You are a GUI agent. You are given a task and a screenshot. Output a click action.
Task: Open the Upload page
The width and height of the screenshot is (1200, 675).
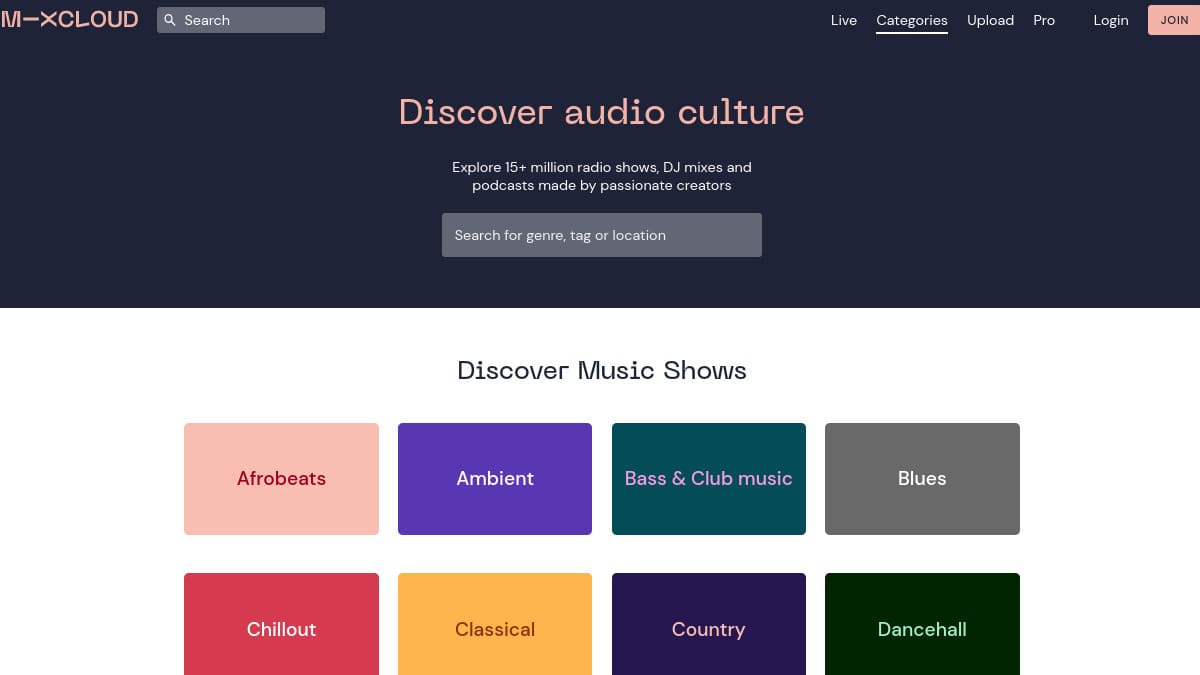[x=990, y=20]
